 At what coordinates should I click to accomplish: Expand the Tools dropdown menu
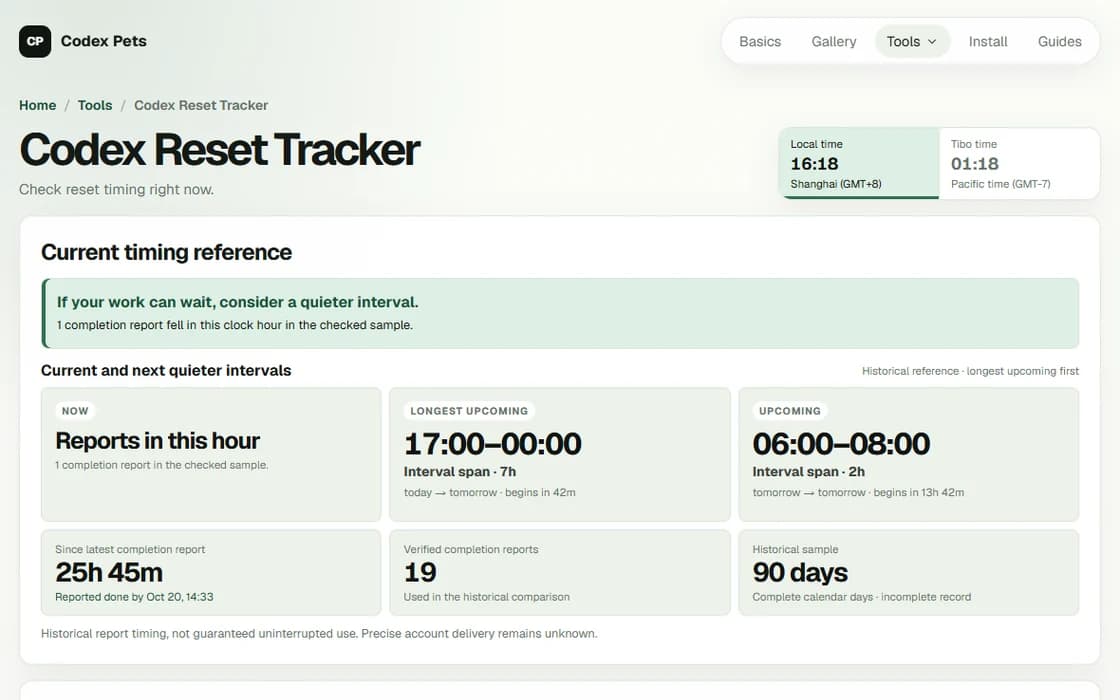pos(912,41)
